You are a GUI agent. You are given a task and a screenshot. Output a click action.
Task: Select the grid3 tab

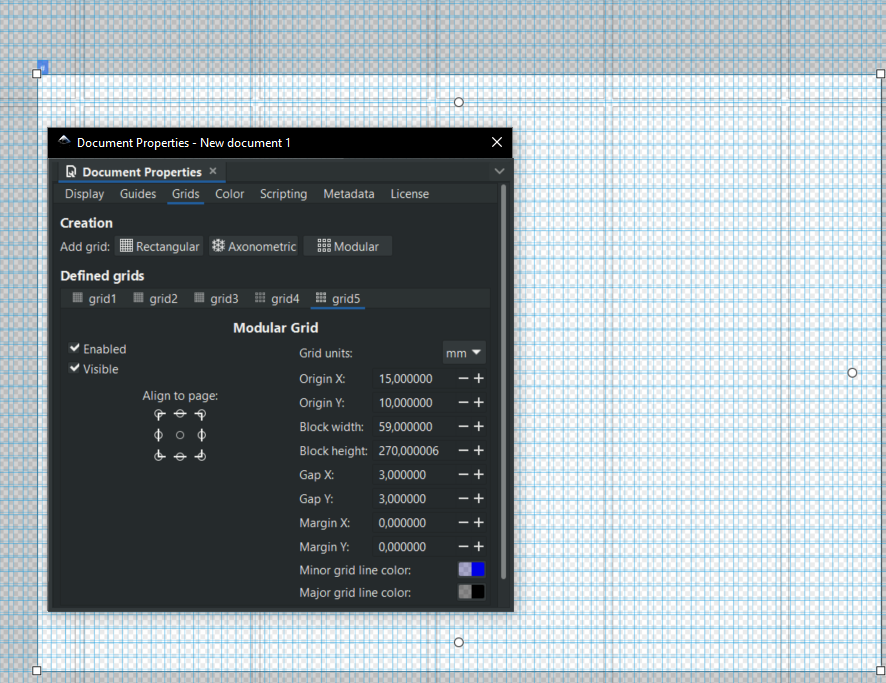[216, 298]
